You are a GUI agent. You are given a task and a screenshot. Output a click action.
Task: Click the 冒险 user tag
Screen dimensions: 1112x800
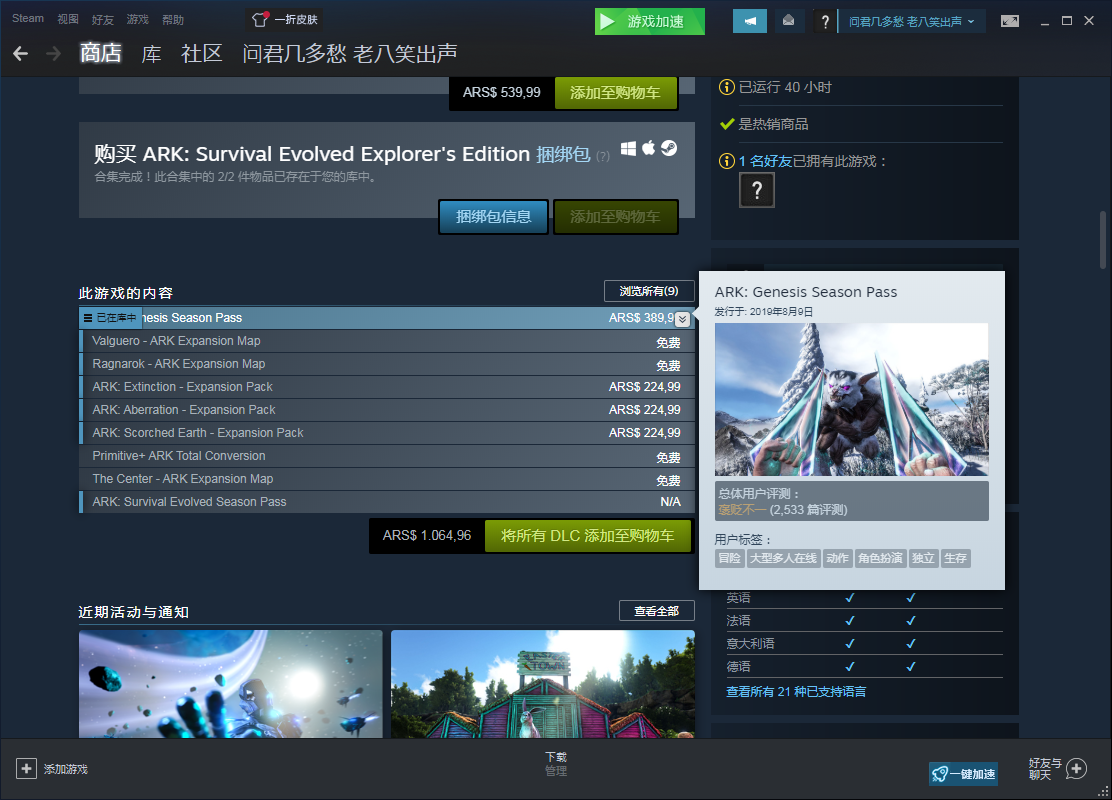(x=730, y=558)
